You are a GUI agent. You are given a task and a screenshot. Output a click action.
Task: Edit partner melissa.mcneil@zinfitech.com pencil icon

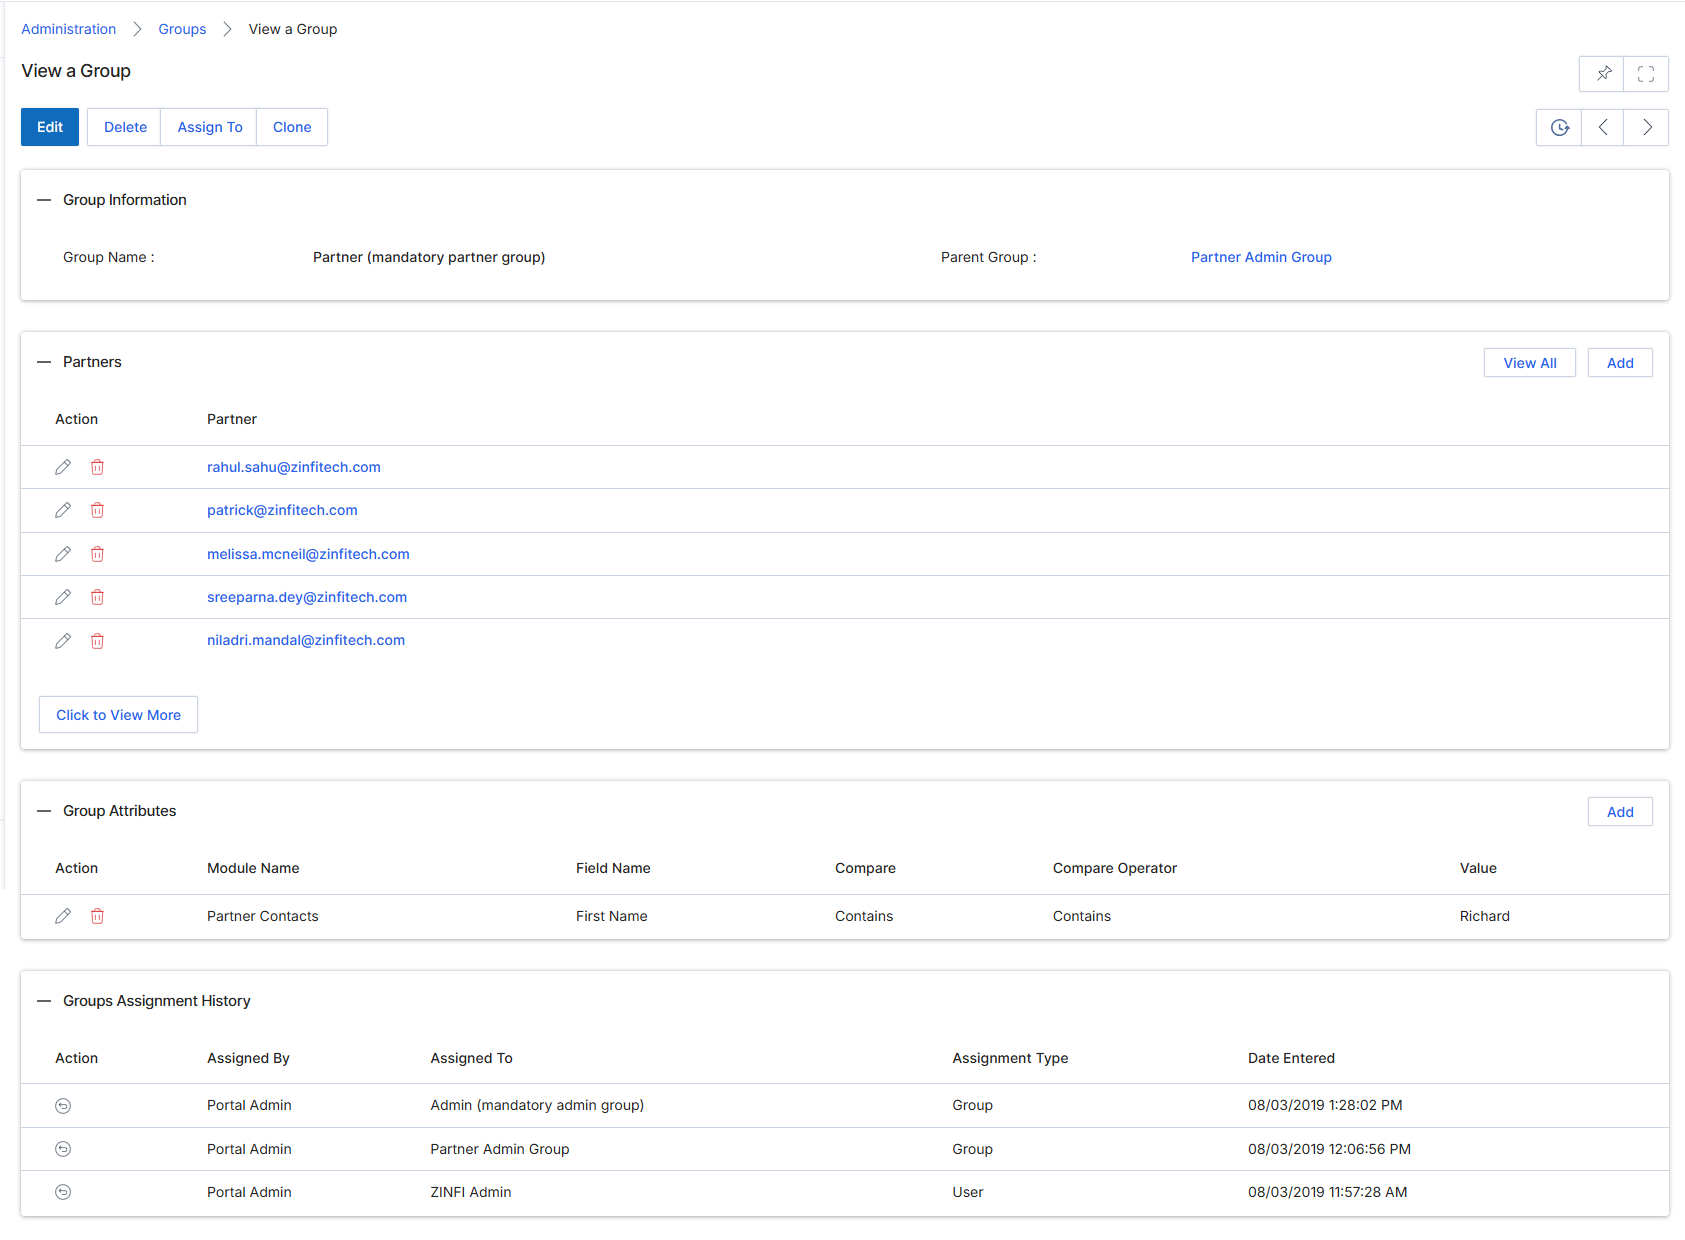click(x=63, y=554)
